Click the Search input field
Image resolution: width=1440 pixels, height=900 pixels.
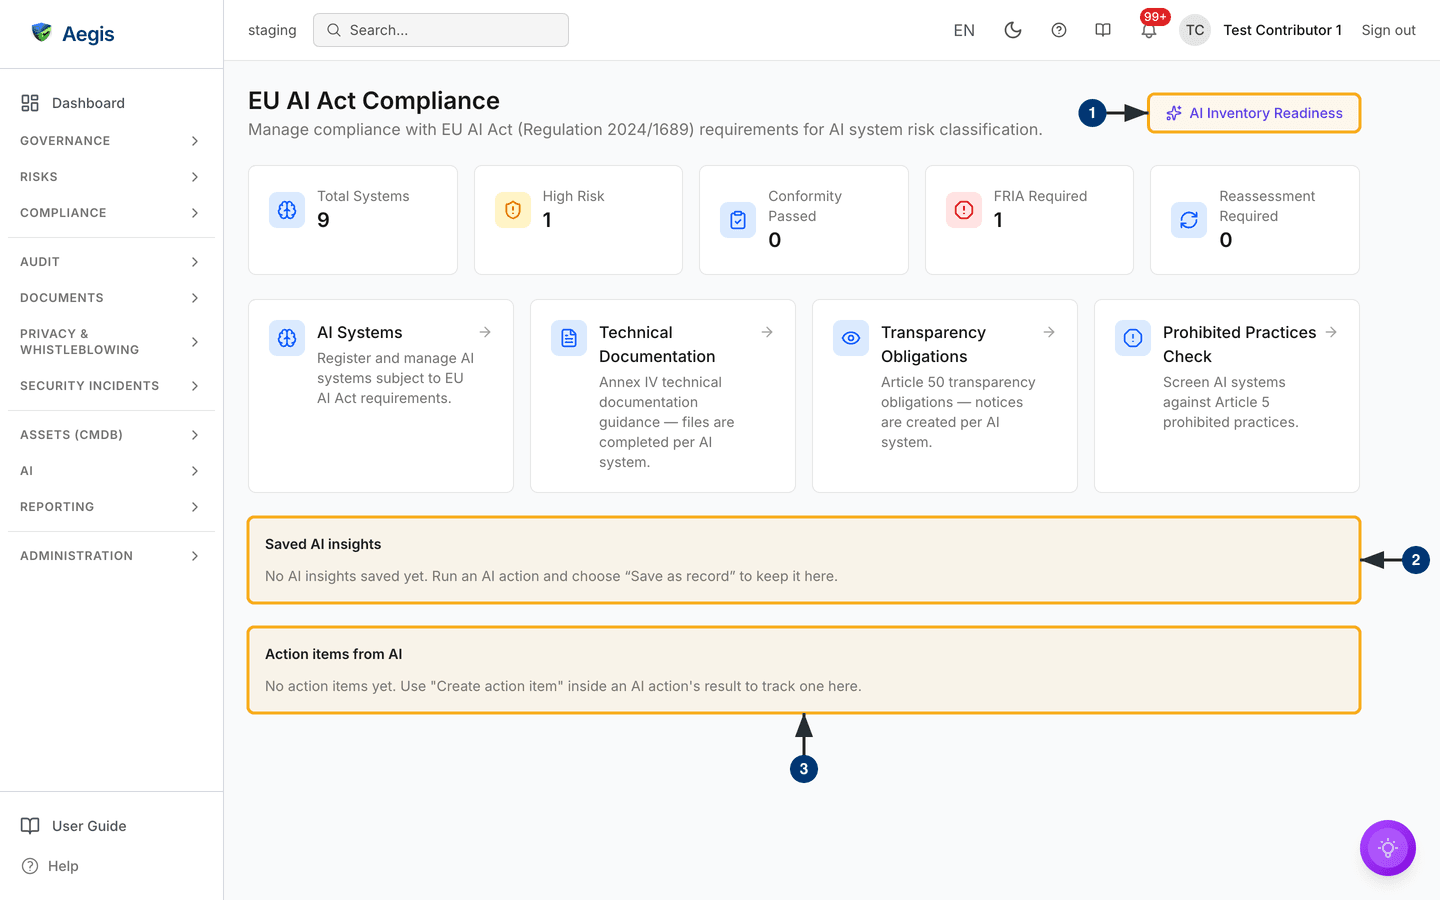[x=441, y=30]
